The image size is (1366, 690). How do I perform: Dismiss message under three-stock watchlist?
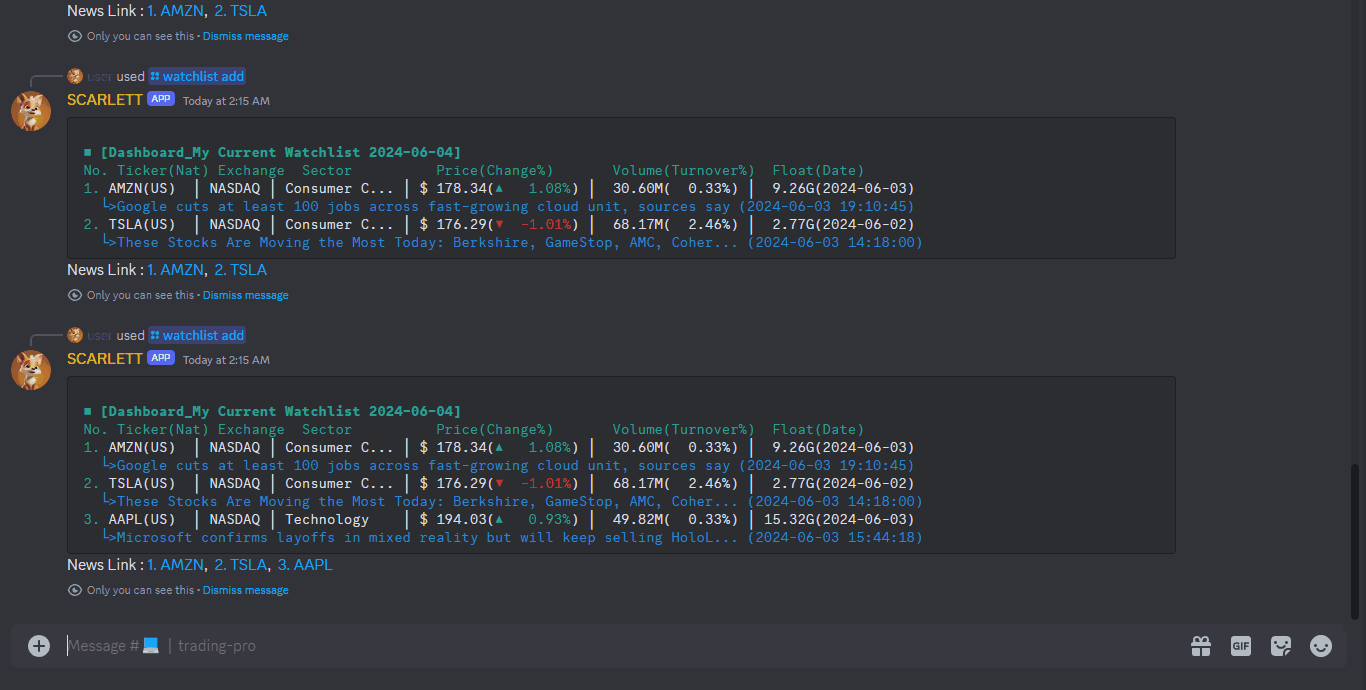click(246, 590)
